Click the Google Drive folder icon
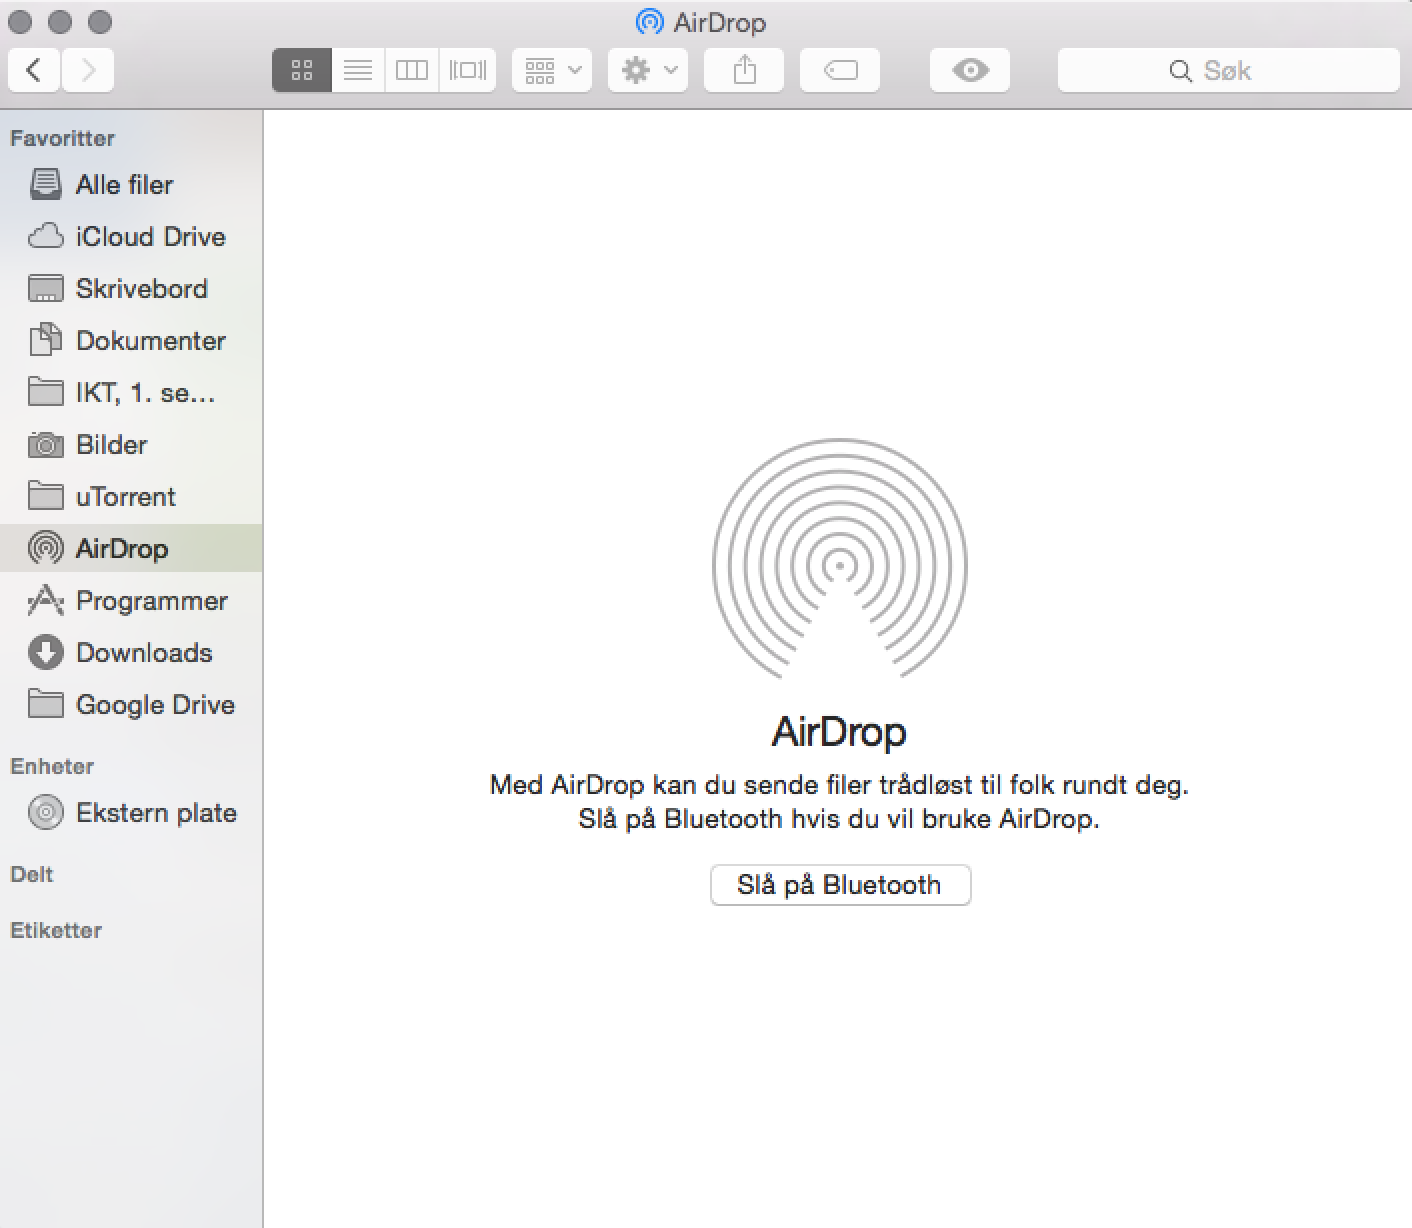Screen dimensions: 1412x1228 (x=45, y=704)
